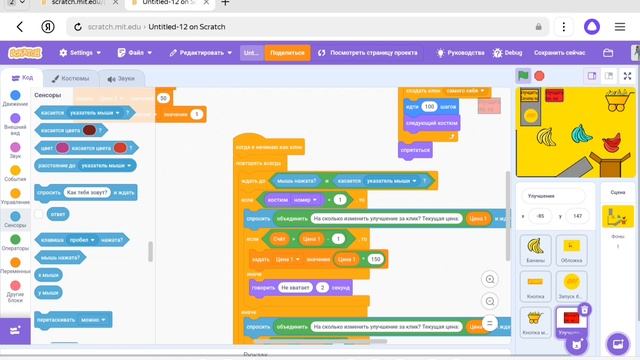Select the Обложка sprite
The image size is (640, 360).
[x=571, y=250]
